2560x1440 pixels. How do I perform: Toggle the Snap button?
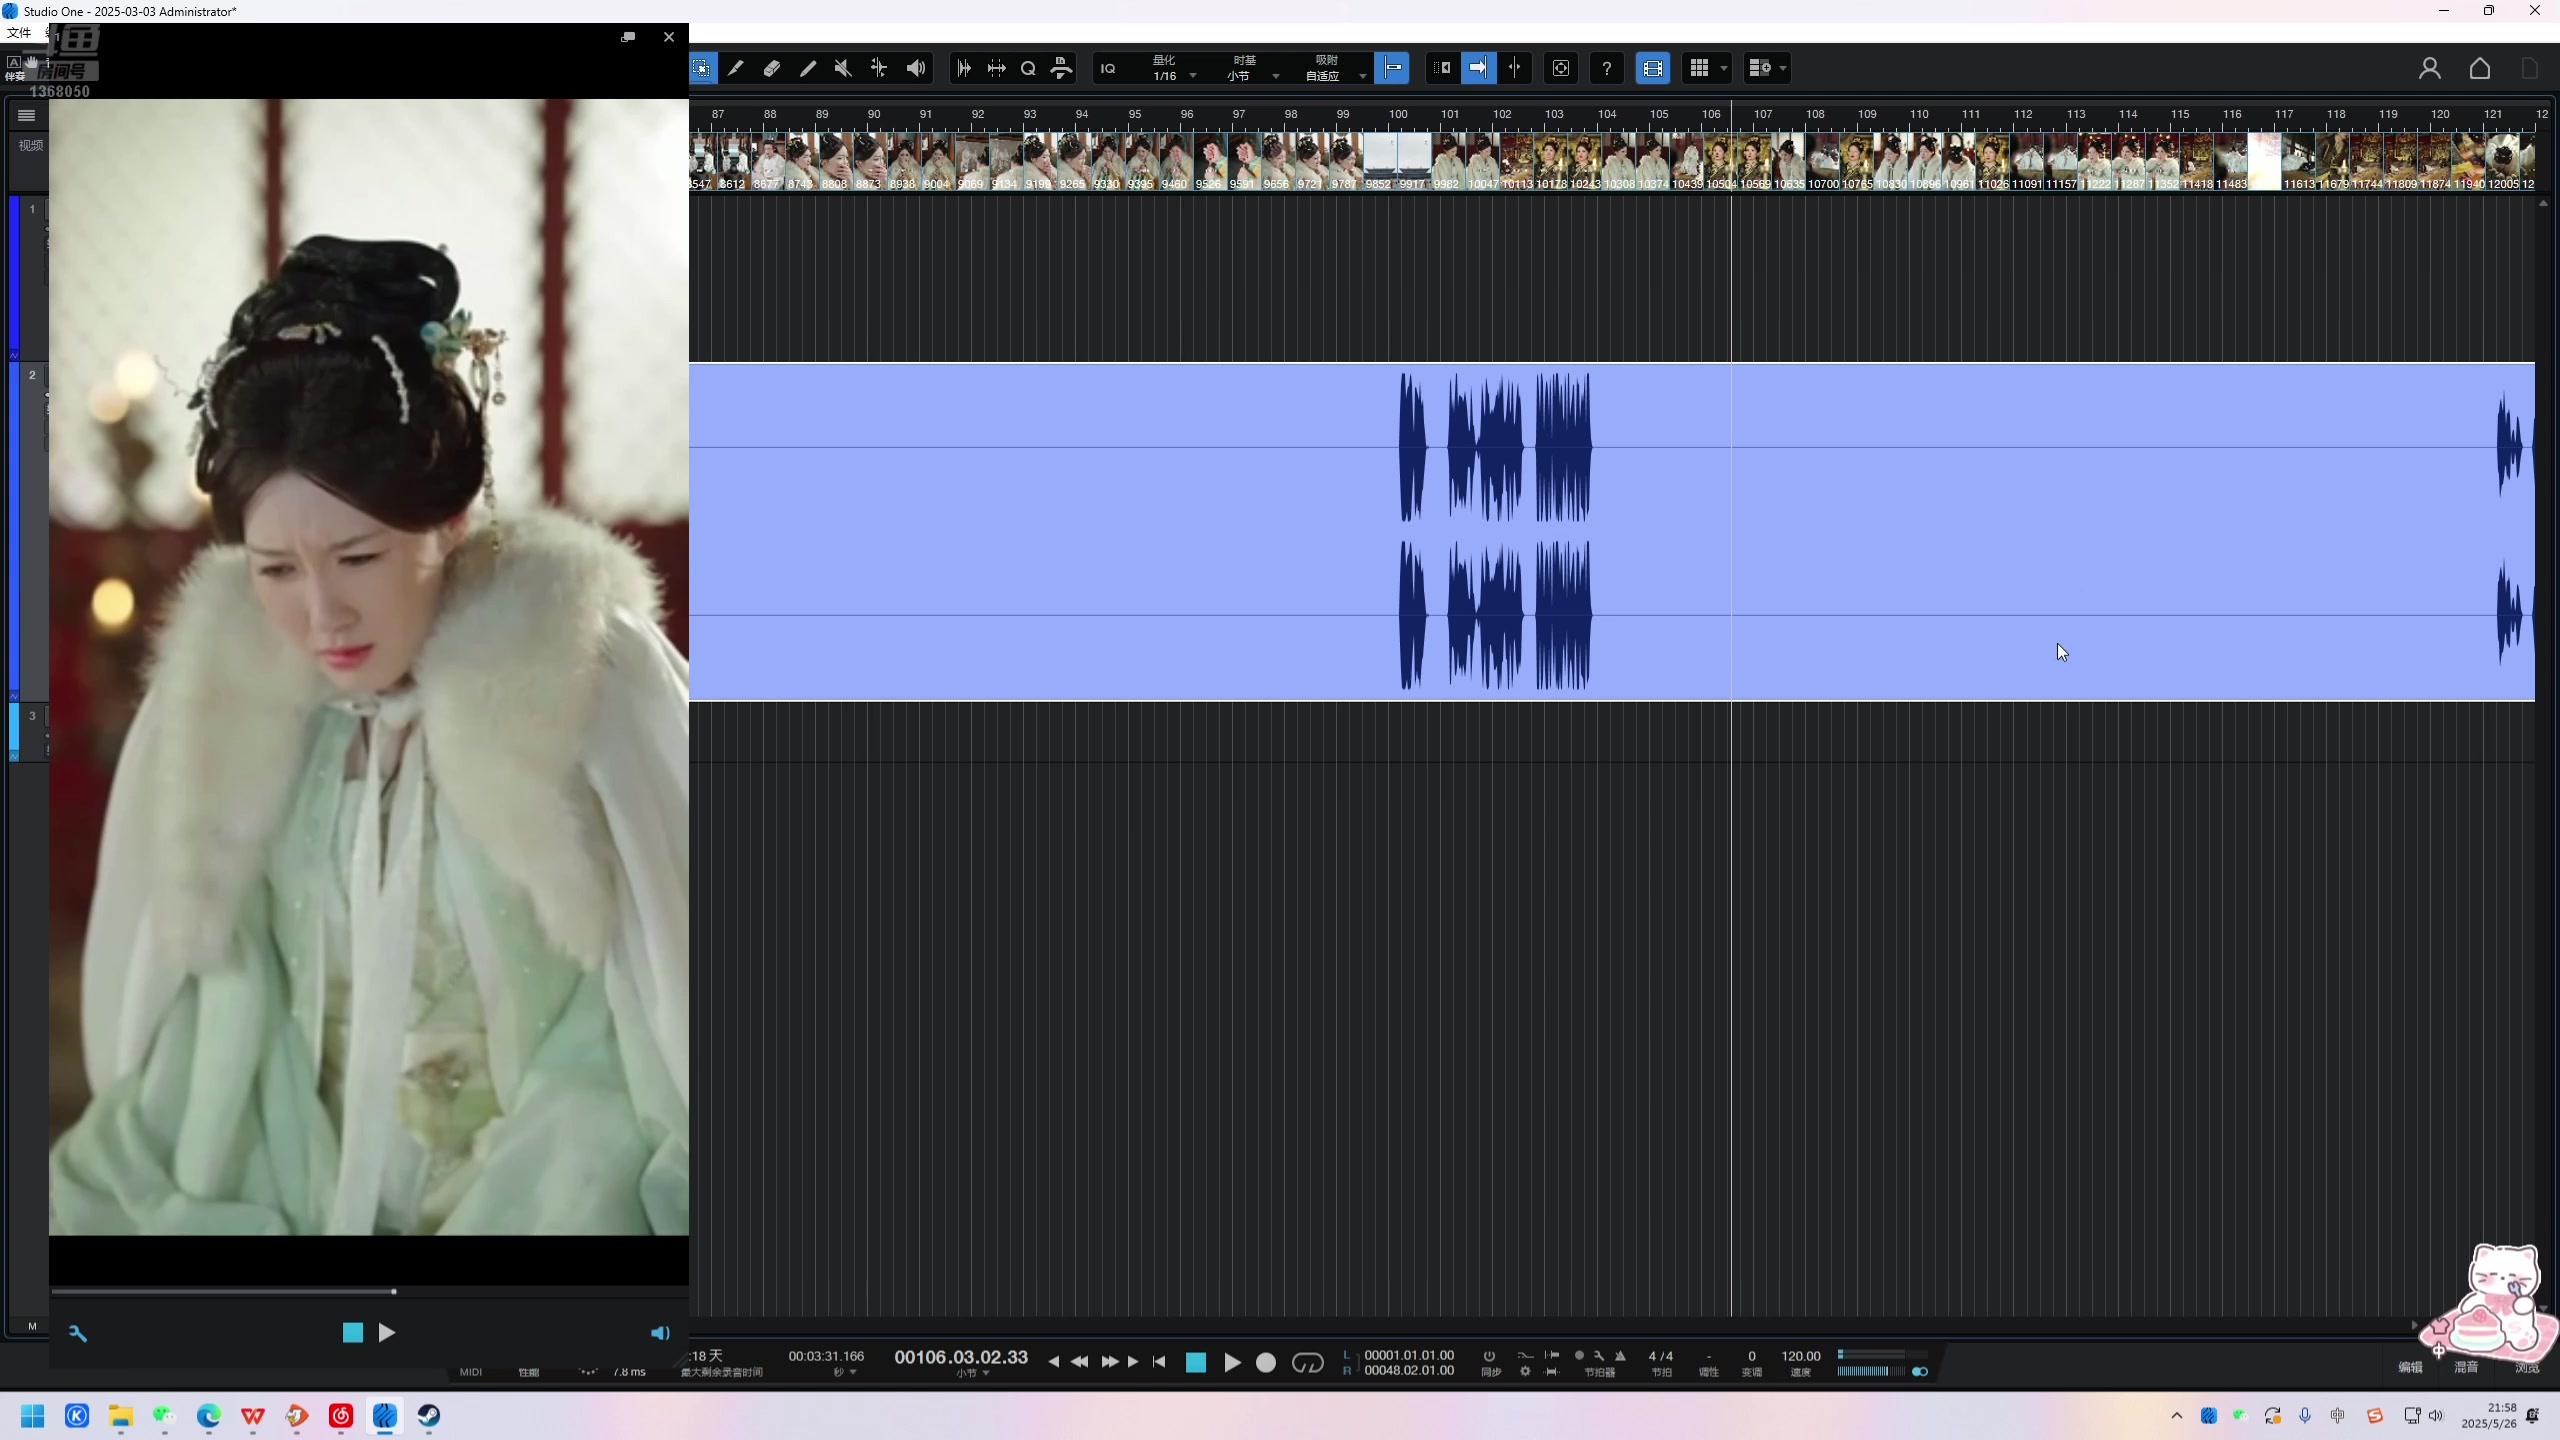tap(1392, 68)
